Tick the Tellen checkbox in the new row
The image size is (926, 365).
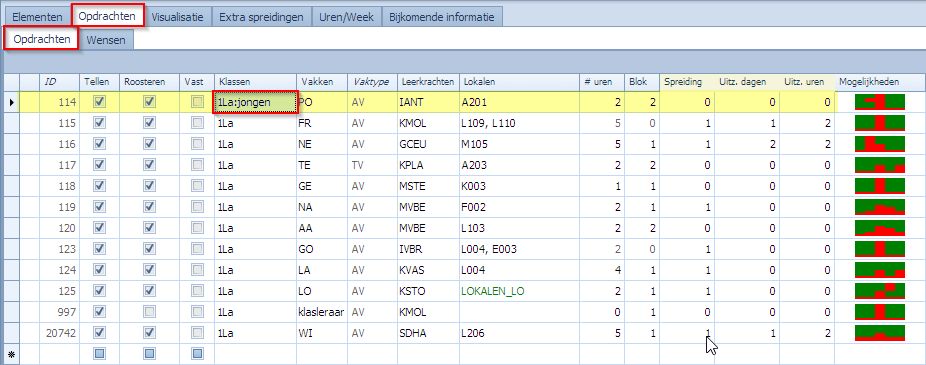coord(99,354)
